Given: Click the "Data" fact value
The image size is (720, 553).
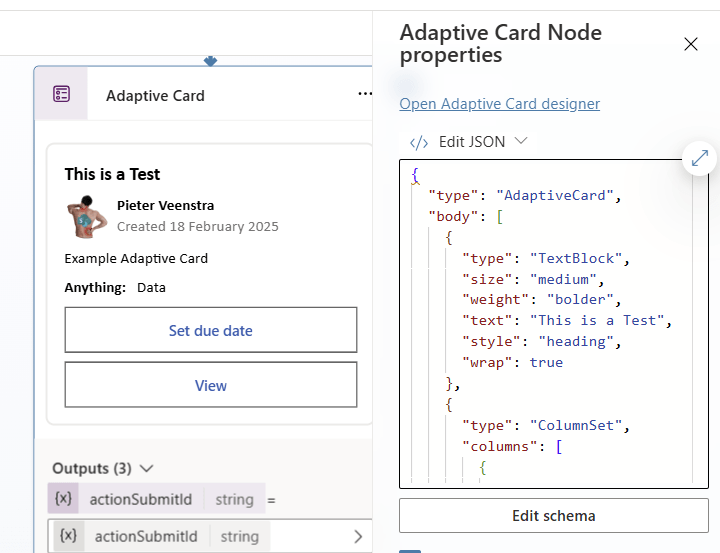Looking at the screenshot, I should click(x=151, y=288).
